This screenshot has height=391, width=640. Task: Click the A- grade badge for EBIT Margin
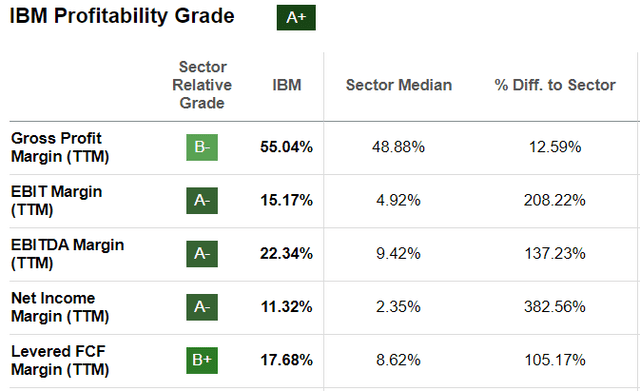202,200
